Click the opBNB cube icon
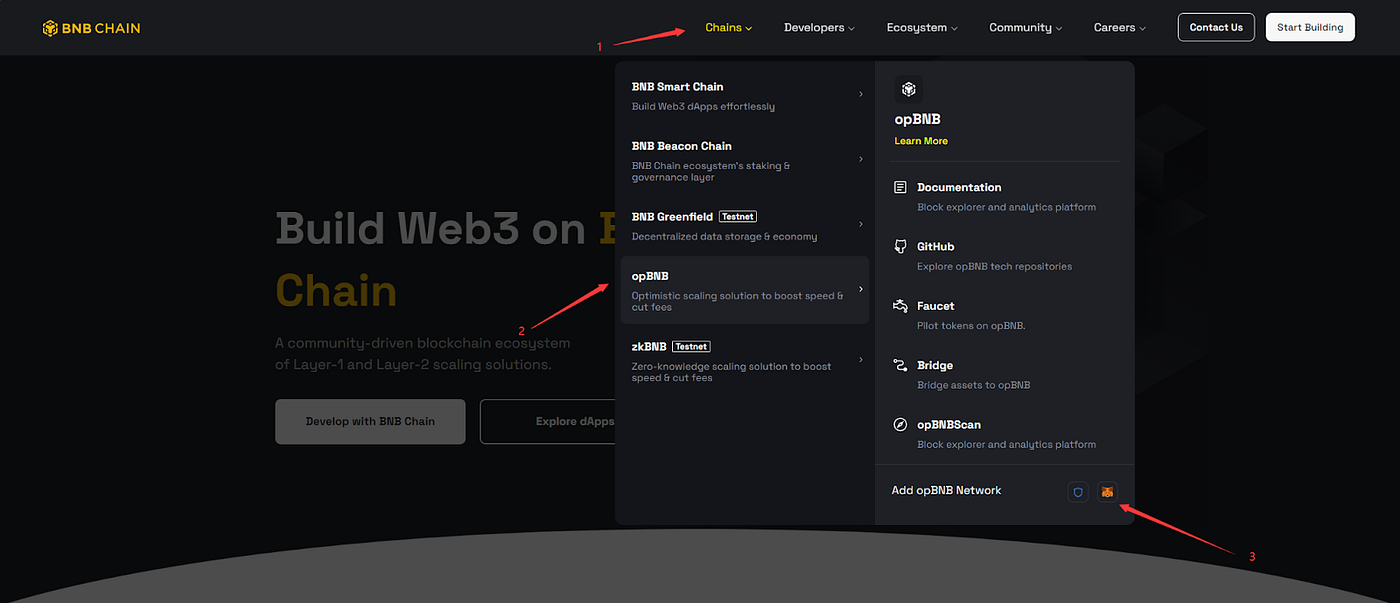Screen dimensions: 1400x603 [908, 90]
